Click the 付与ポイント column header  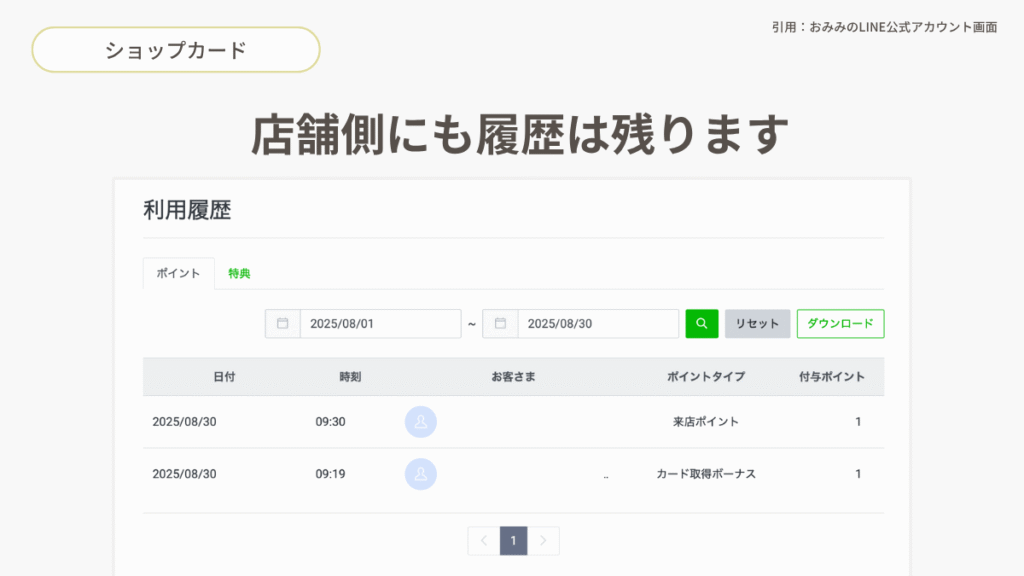pos(832,377)
